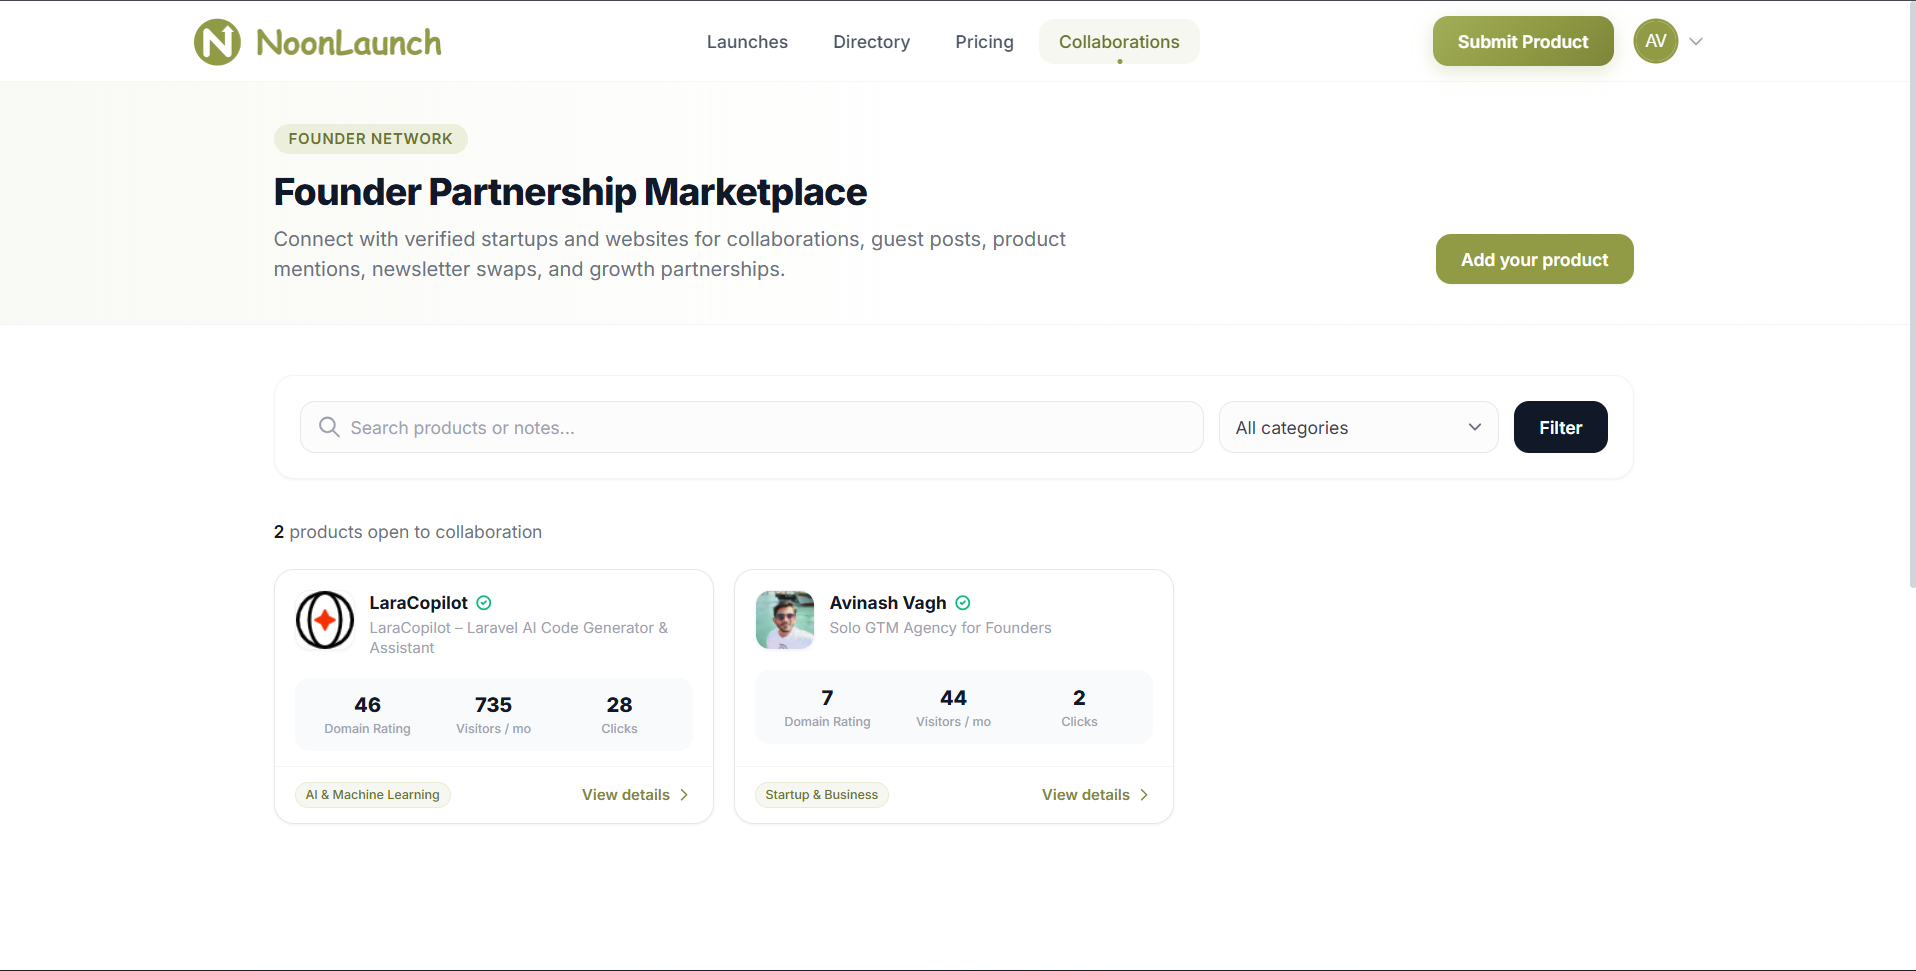The width and height of the screenshot is (1916, 971).
Task: Navigate to the Pricing page
Action: pos(984,42)
